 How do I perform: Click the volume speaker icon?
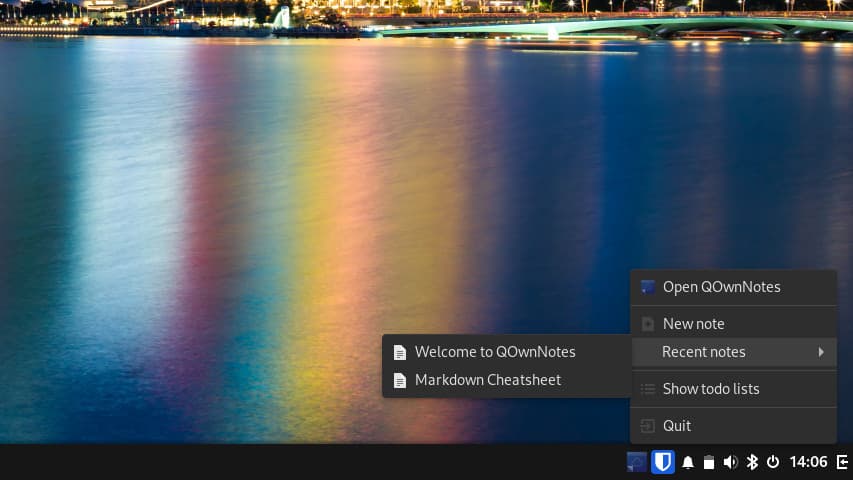click(x=730, y=462)
